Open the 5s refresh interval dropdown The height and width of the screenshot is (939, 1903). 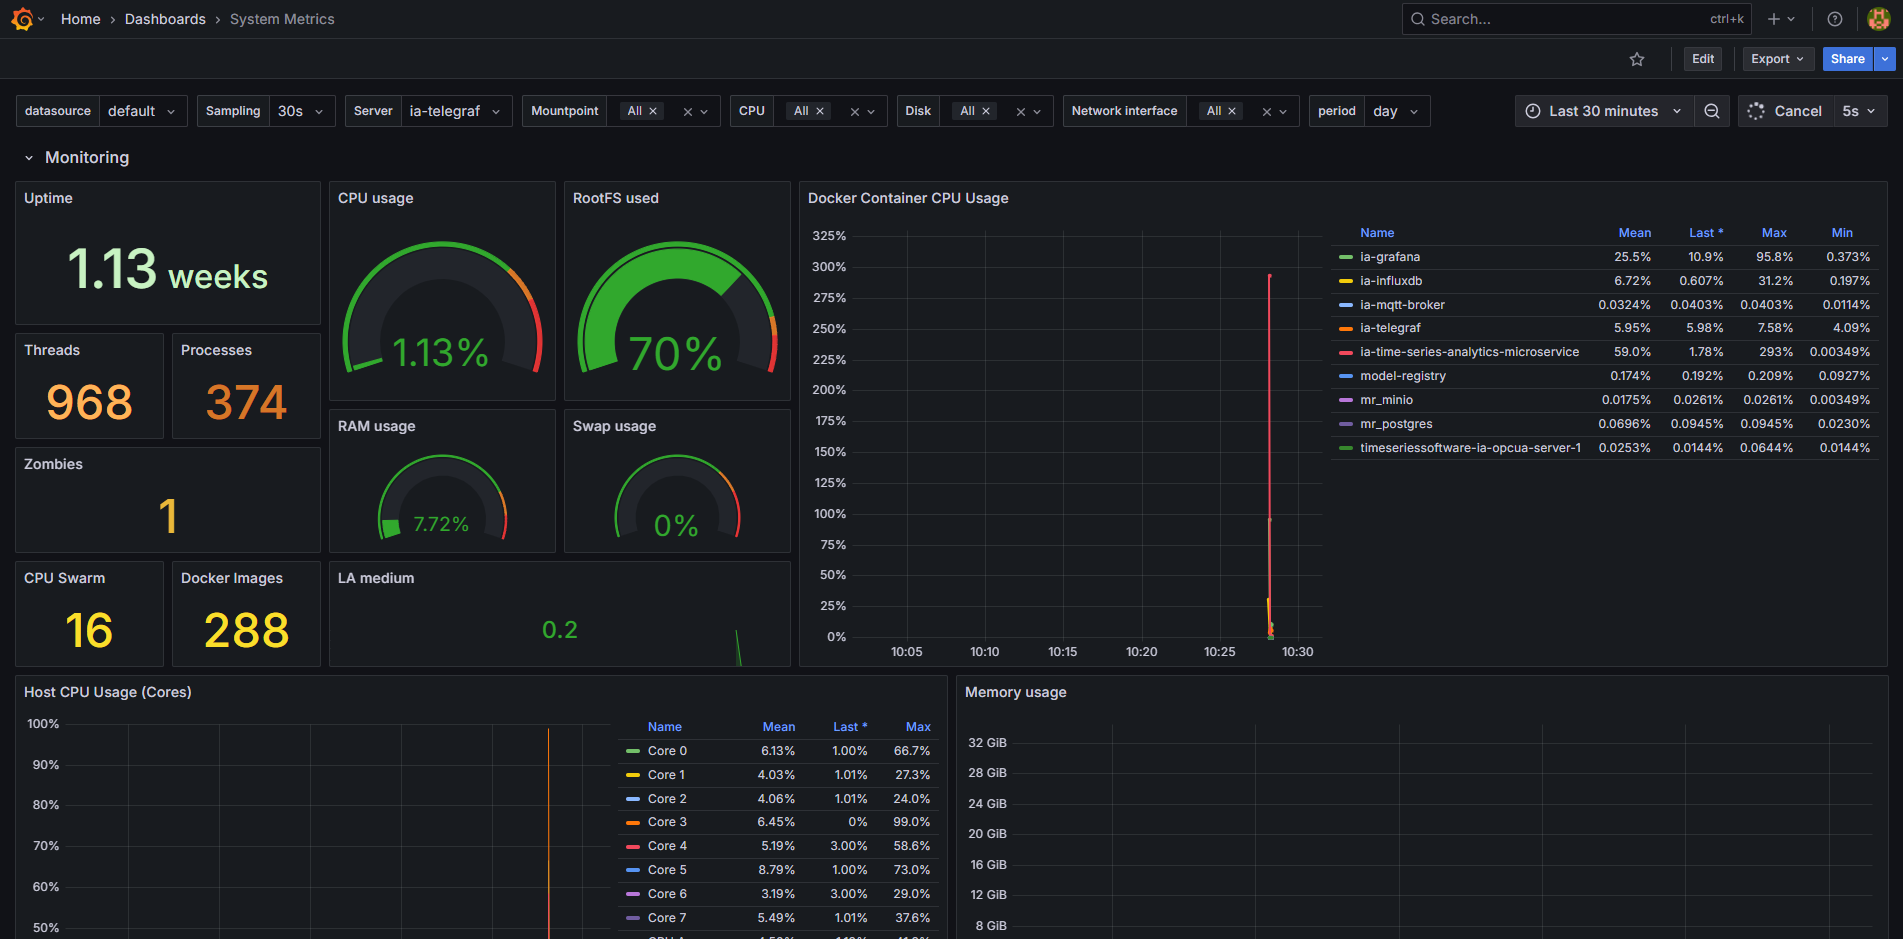tap(1858, 111)
